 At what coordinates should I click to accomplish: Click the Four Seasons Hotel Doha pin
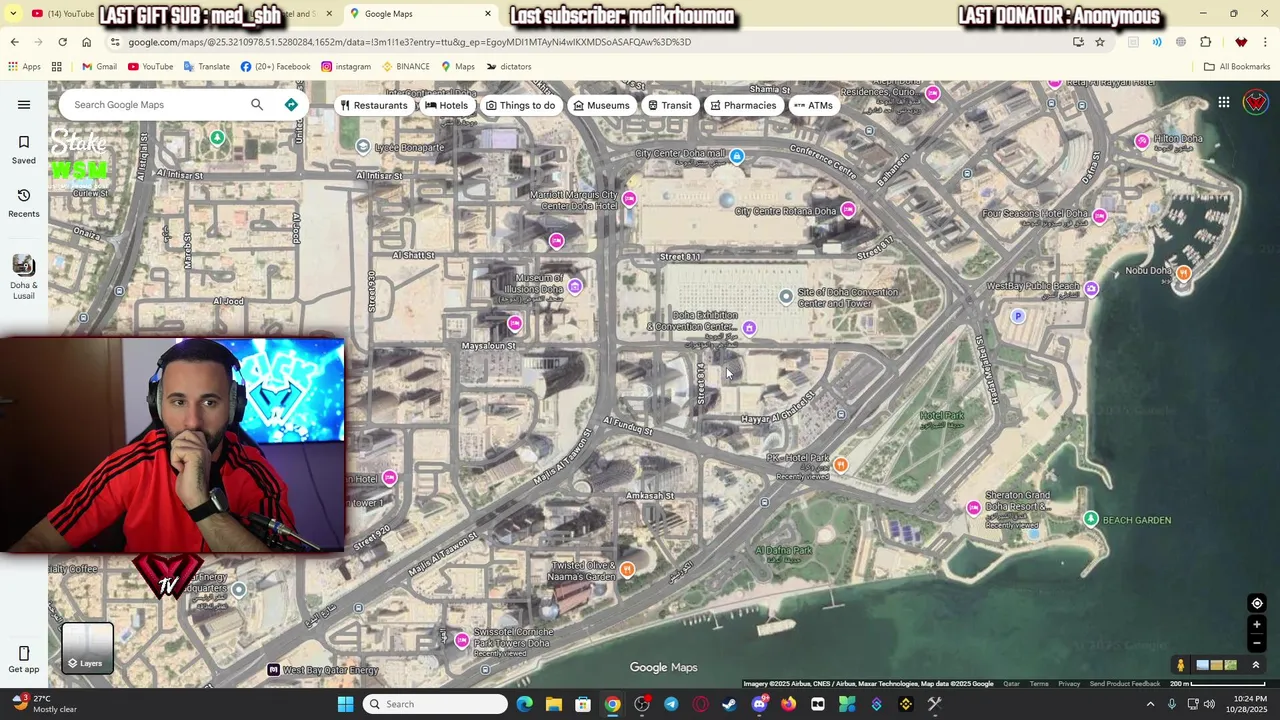point(1100,216)
